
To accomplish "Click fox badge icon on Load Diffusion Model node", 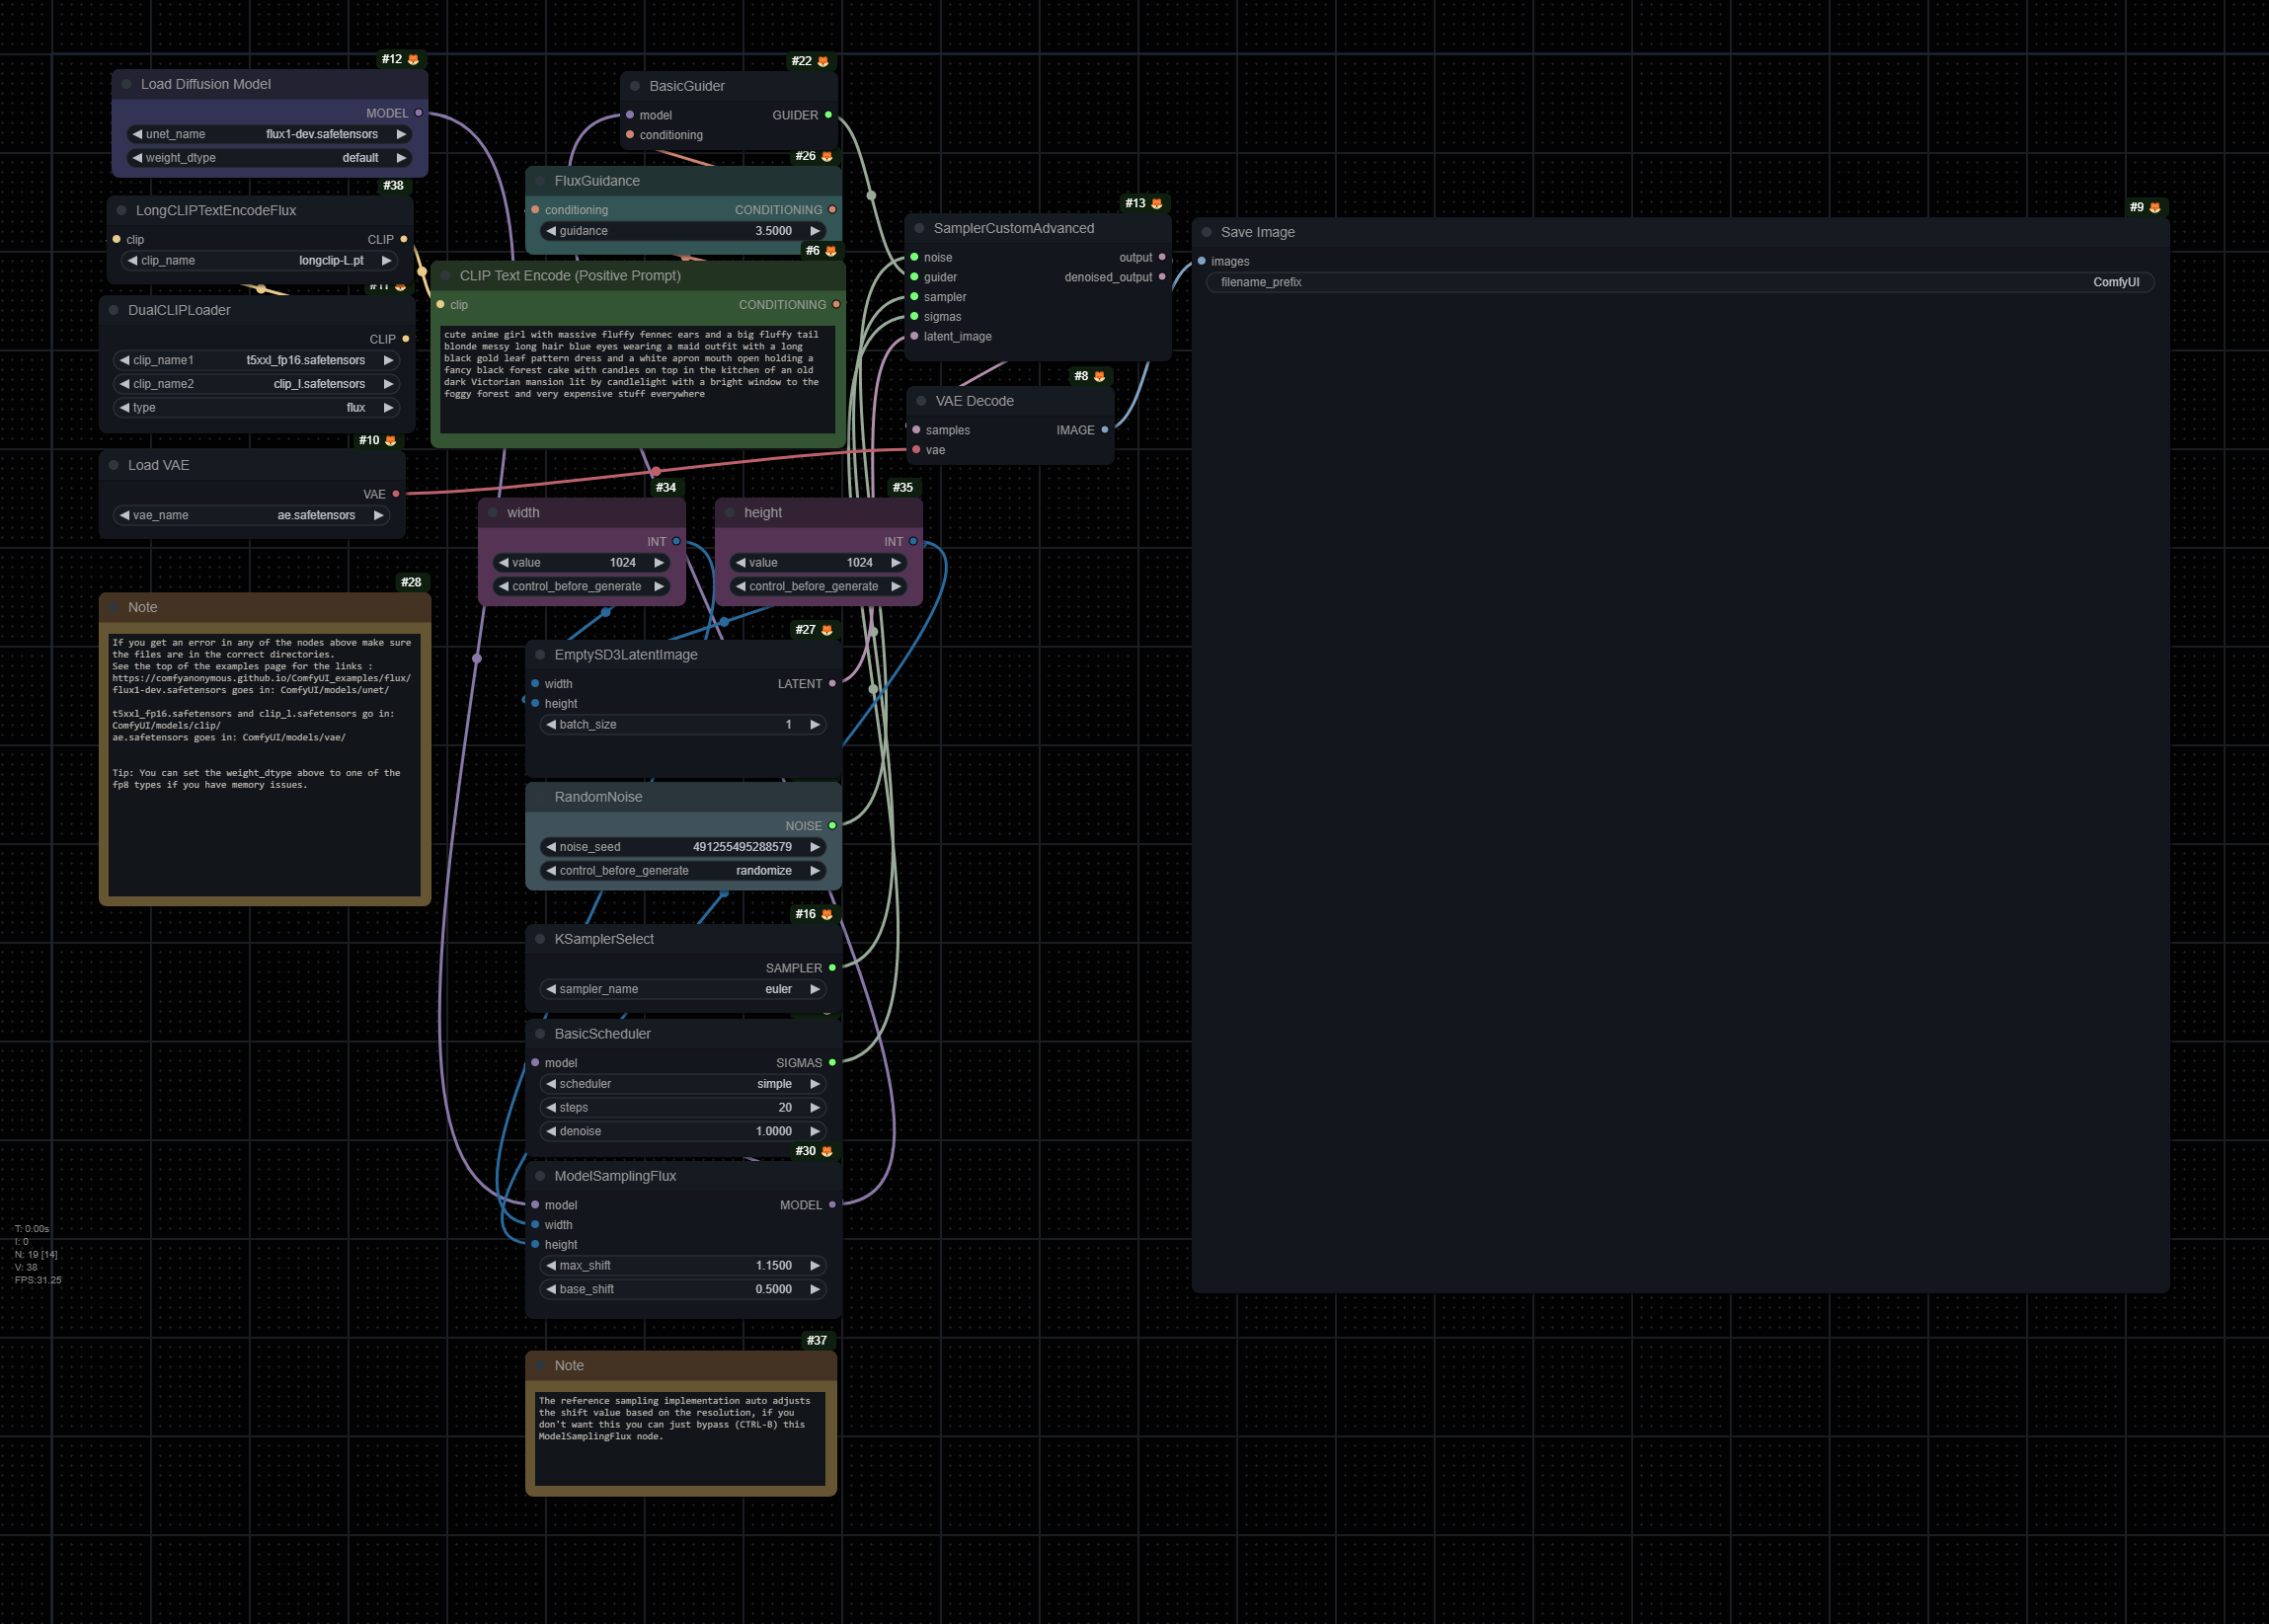I will pyautogui.click(x=413, y=60).
